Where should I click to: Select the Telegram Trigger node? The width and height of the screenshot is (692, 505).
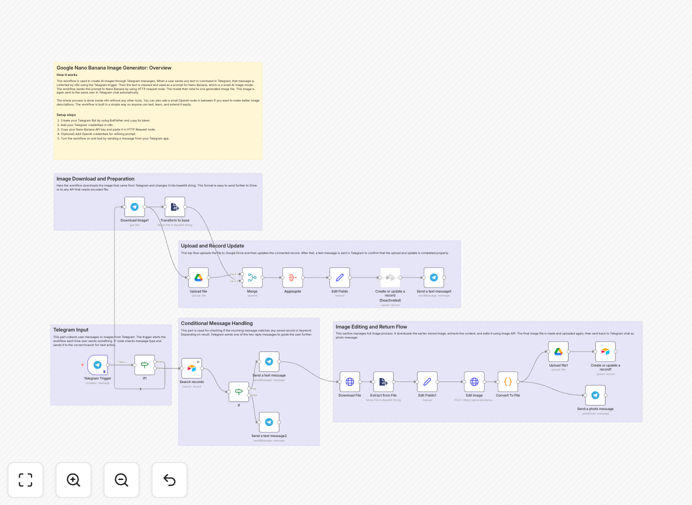[98, 365]
